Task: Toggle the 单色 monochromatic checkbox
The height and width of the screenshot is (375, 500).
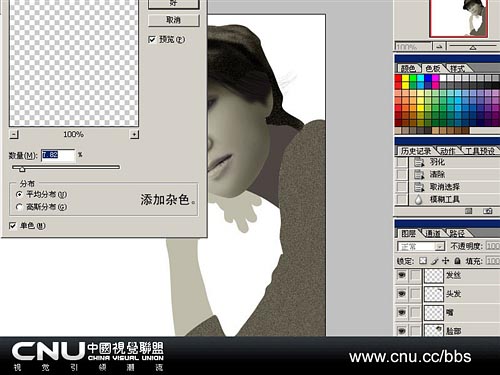Action: click(13, 226)
